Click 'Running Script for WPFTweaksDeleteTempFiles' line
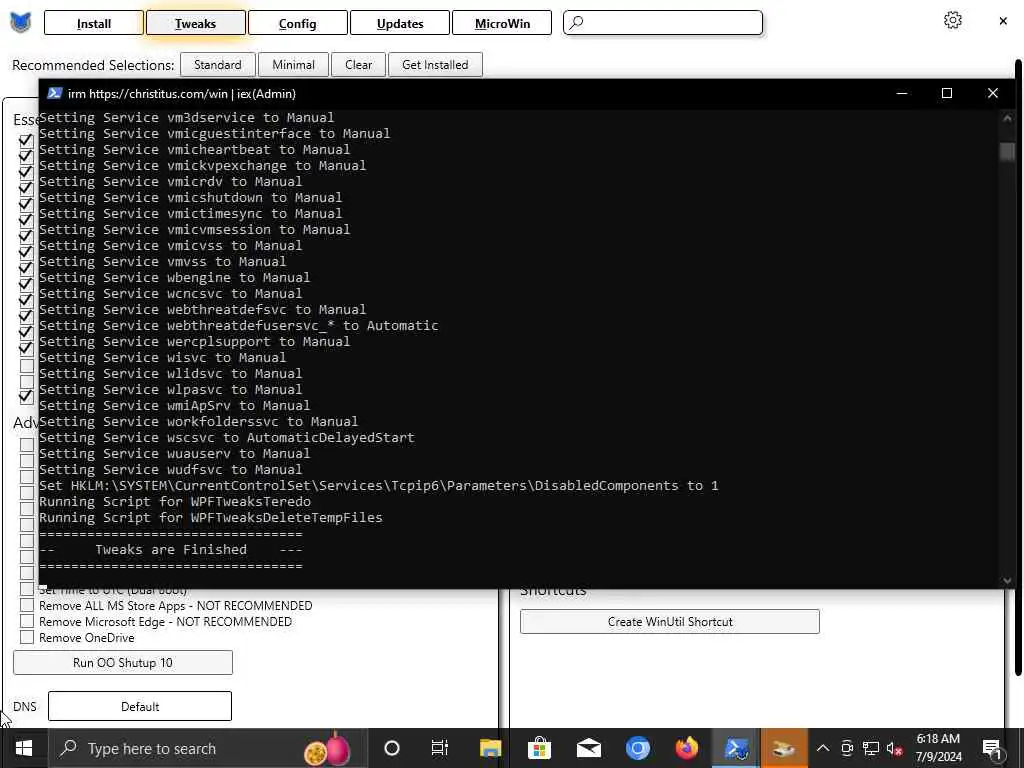Screen dimensions: 1024x768 (211, 517)
